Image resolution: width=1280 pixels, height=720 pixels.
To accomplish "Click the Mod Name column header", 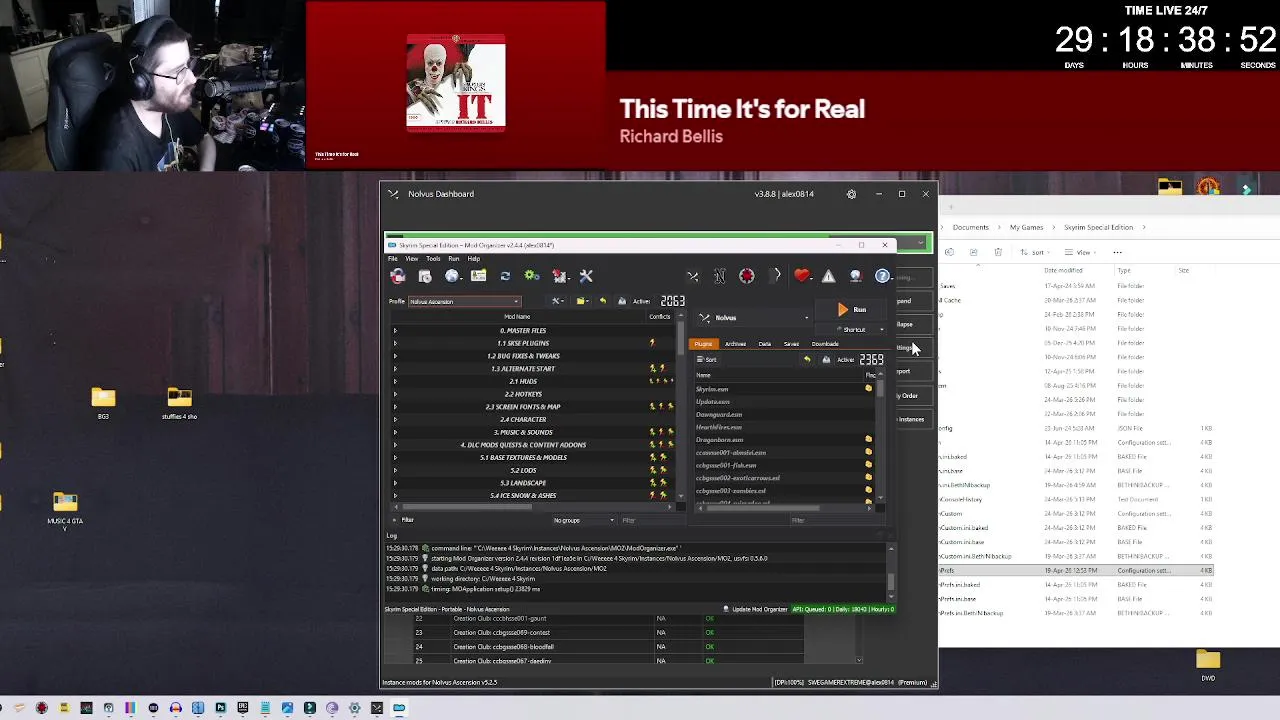I will [517, 317].
